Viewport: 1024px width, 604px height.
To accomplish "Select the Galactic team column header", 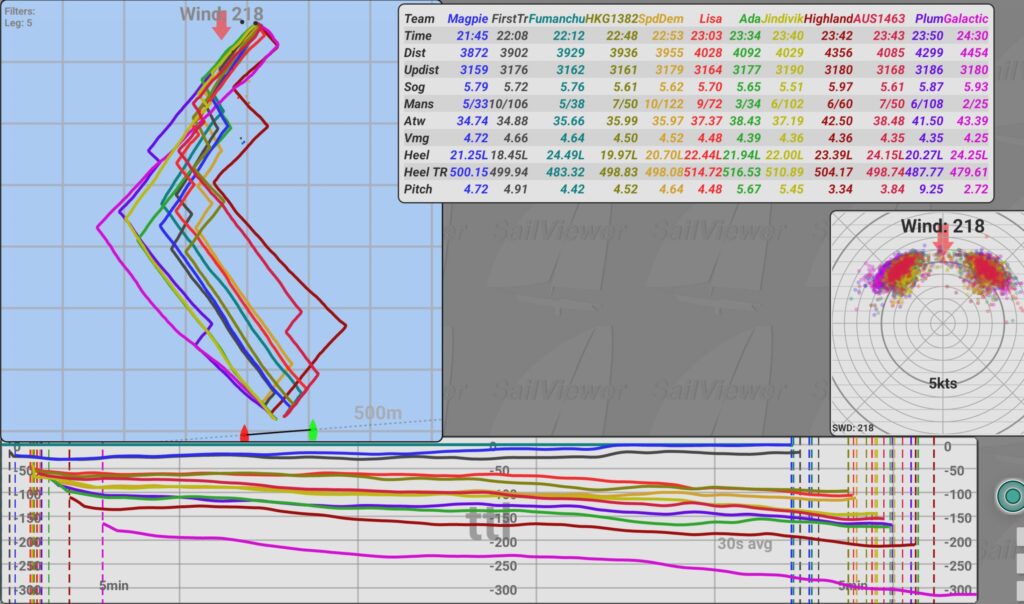I will click(x=966, y=19).
